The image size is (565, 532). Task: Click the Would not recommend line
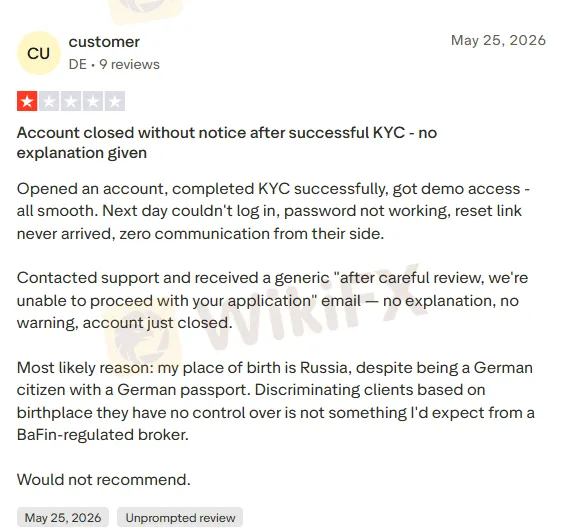point(103,479)
